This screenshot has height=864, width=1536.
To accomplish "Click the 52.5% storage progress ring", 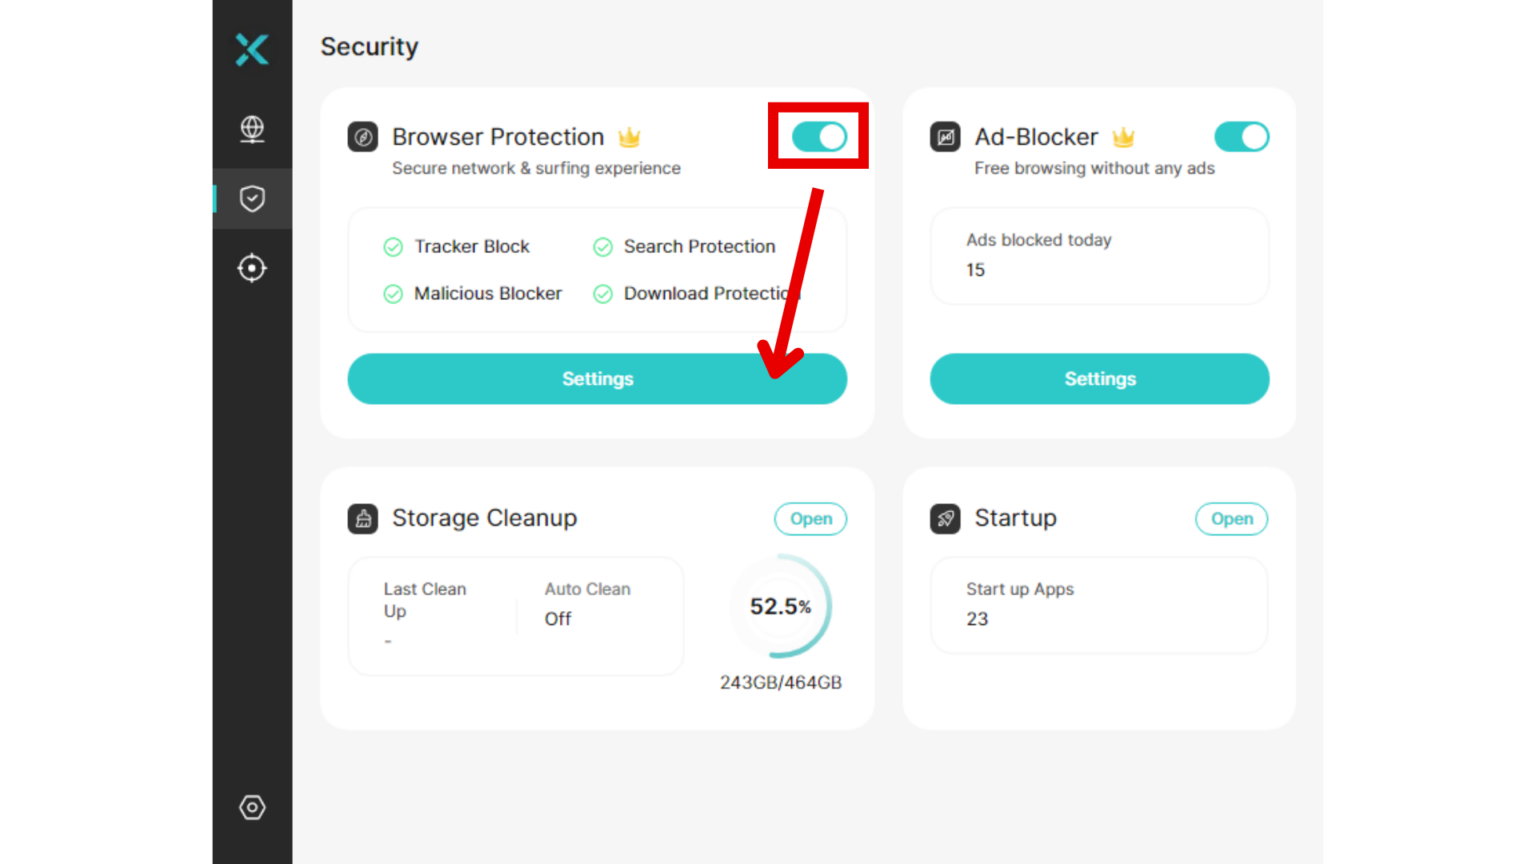I will pyautogui.click(x=781, y=606).
